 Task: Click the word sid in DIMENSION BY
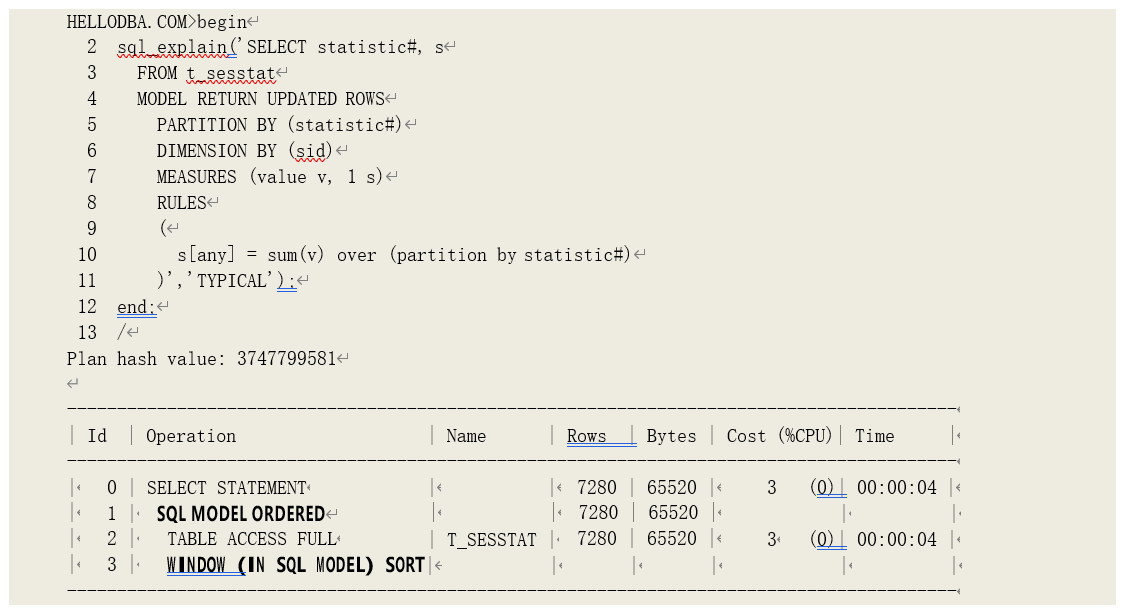tap(310, 151)
